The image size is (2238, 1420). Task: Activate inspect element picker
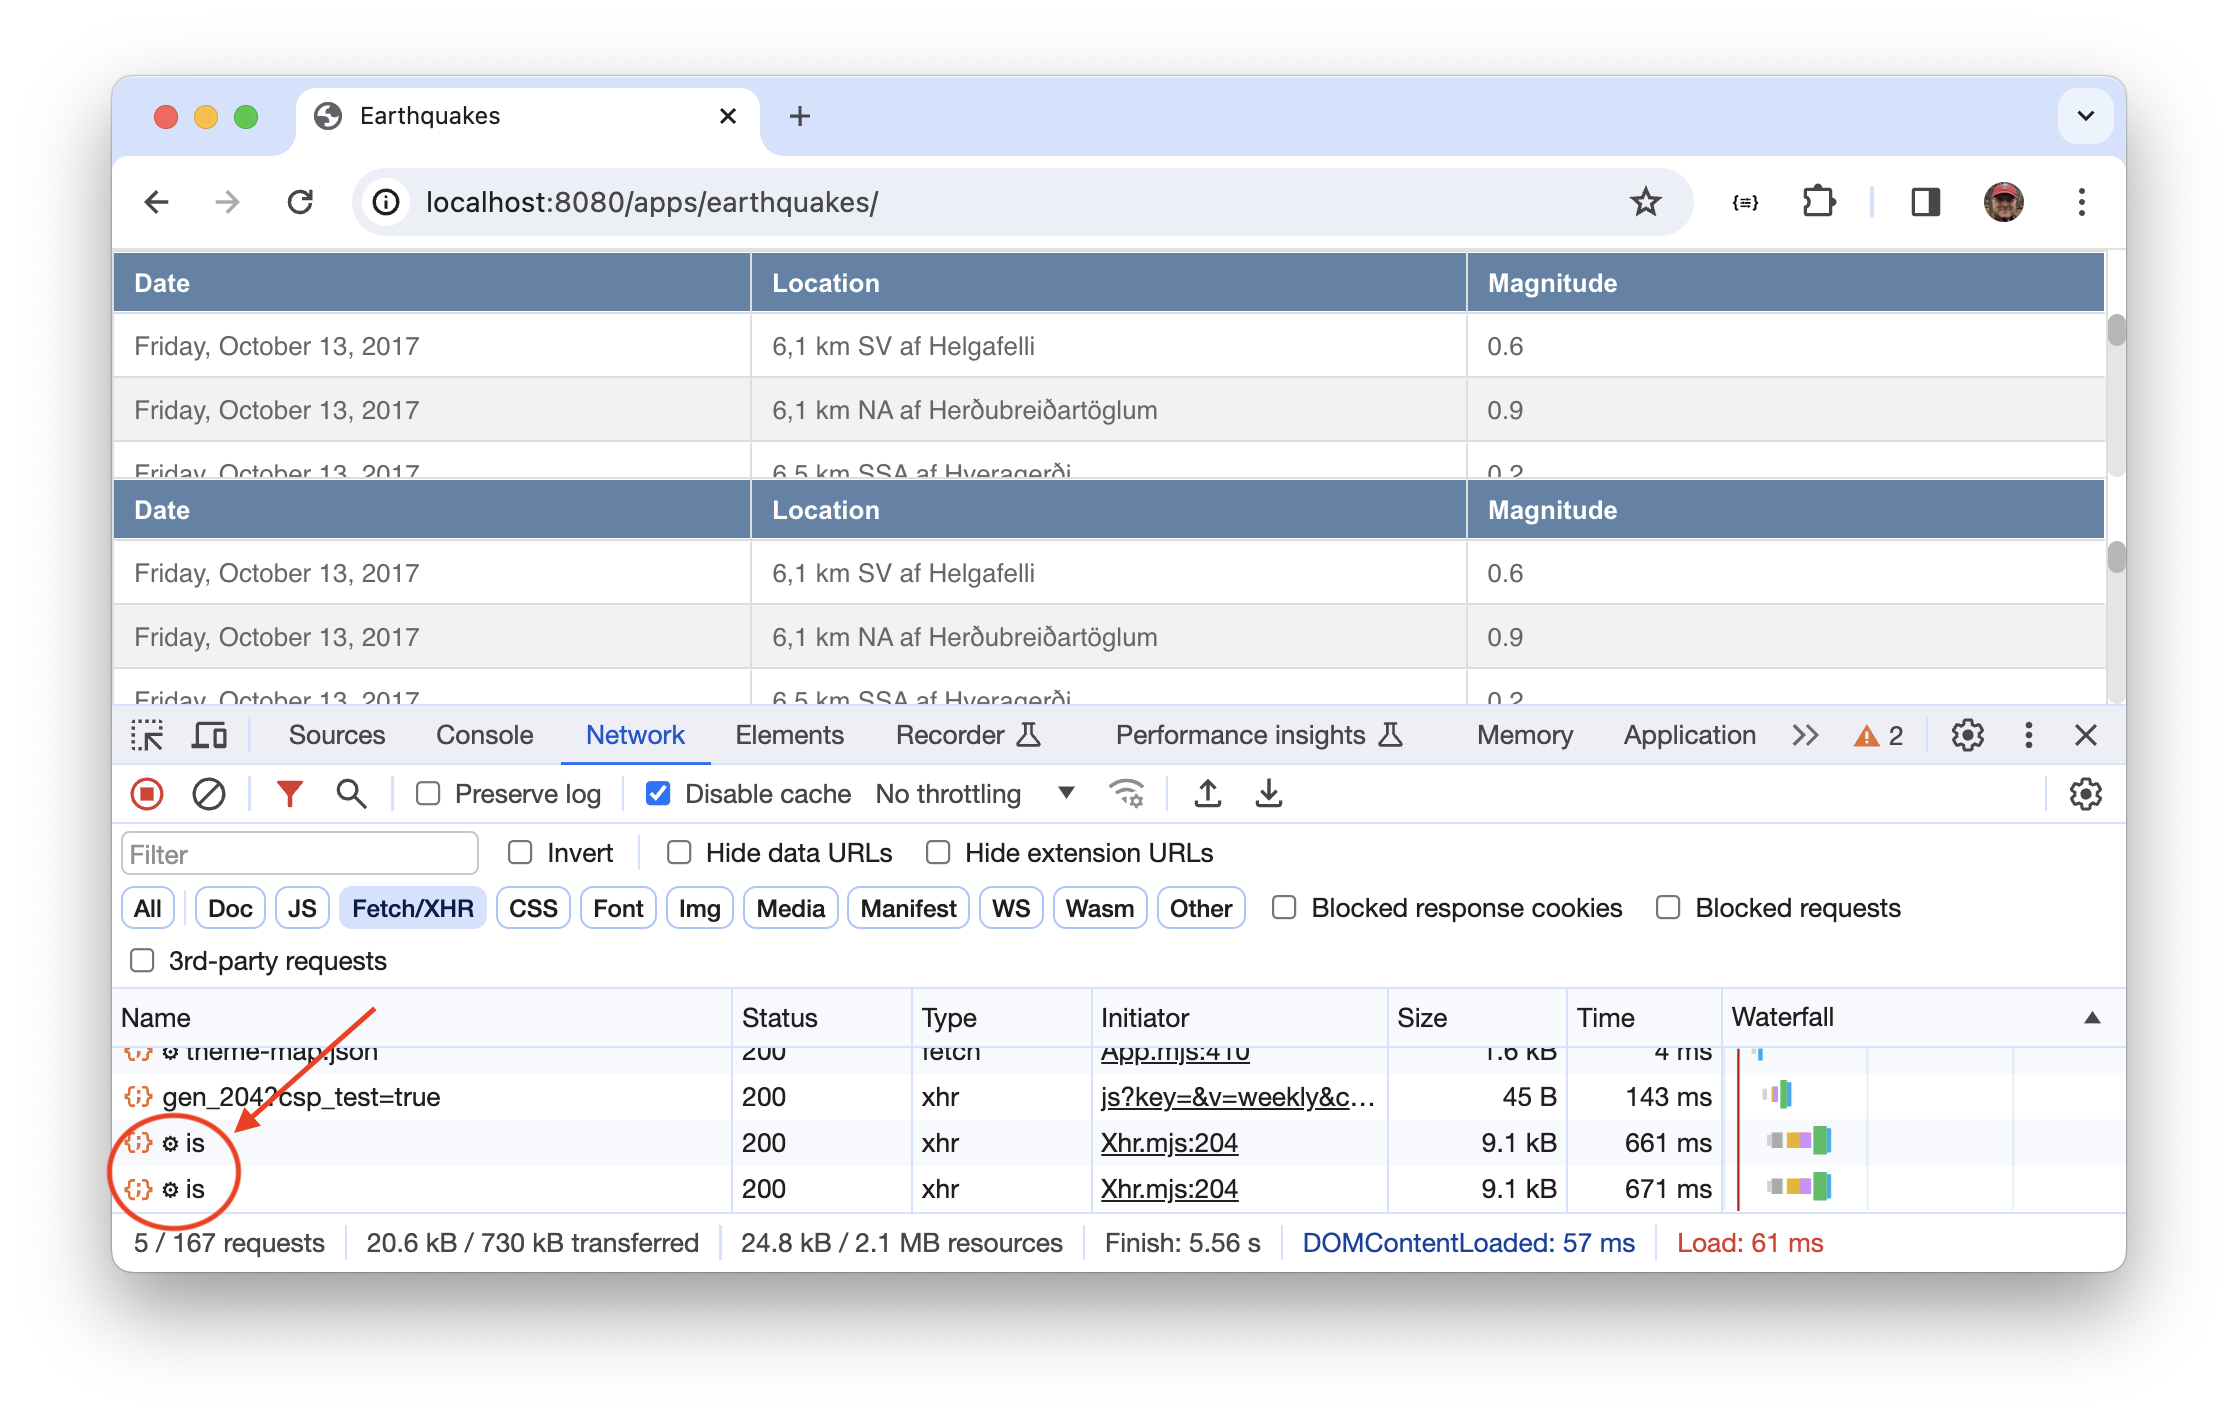[147, 736]
